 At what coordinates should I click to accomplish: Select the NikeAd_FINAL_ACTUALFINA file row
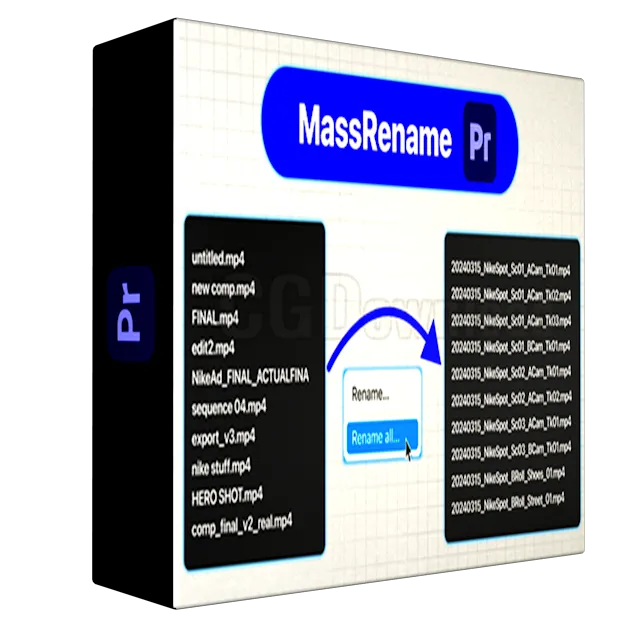250,377
